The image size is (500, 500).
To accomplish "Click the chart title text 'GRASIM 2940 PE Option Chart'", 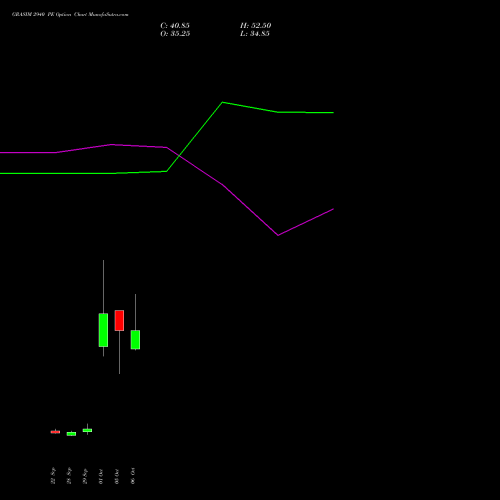I will pyautogui.click(x=50, y=15).
